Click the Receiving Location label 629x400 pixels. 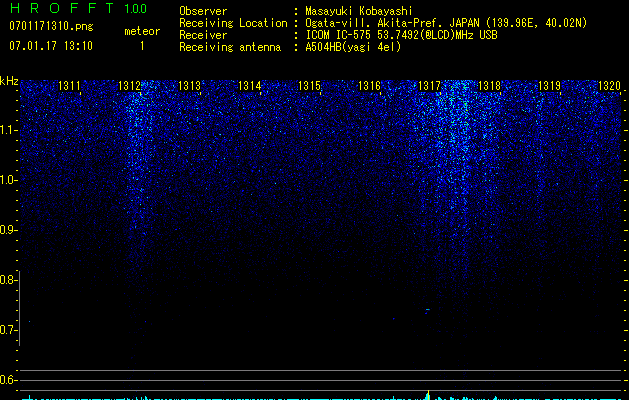(233, 23)
